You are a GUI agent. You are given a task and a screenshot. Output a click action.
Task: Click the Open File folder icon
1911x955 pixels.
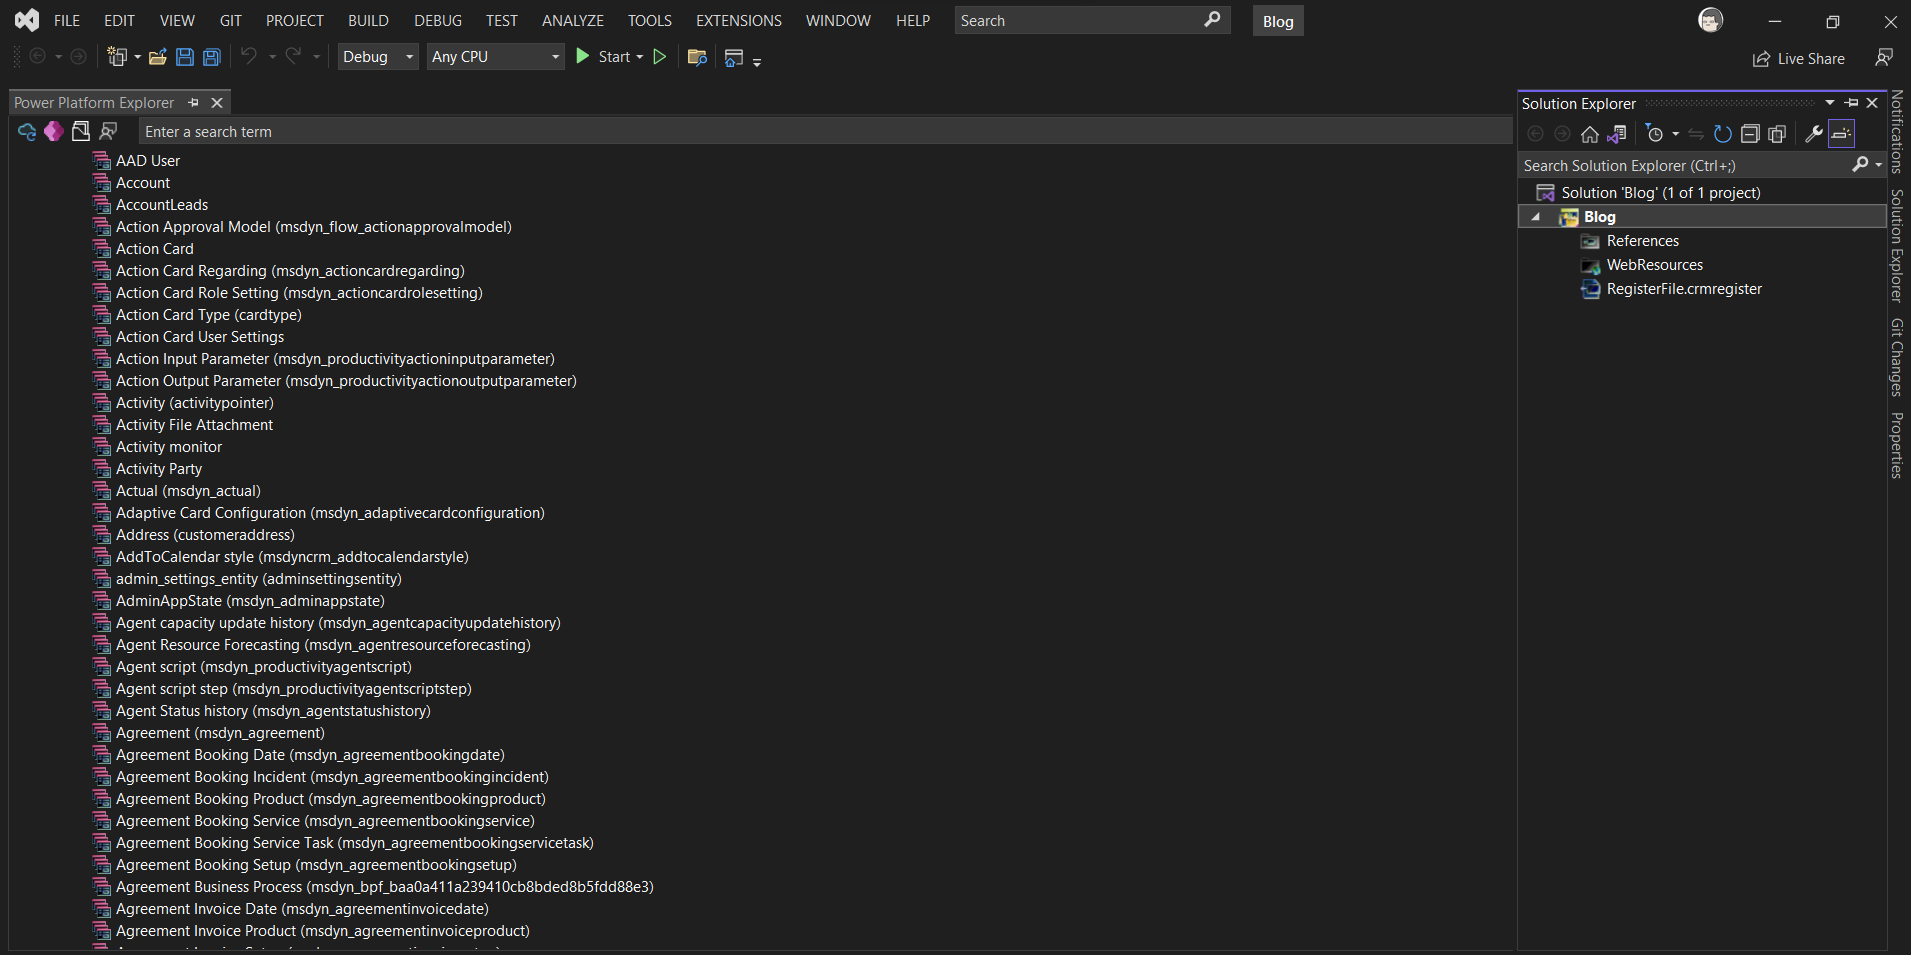point(158,57)
